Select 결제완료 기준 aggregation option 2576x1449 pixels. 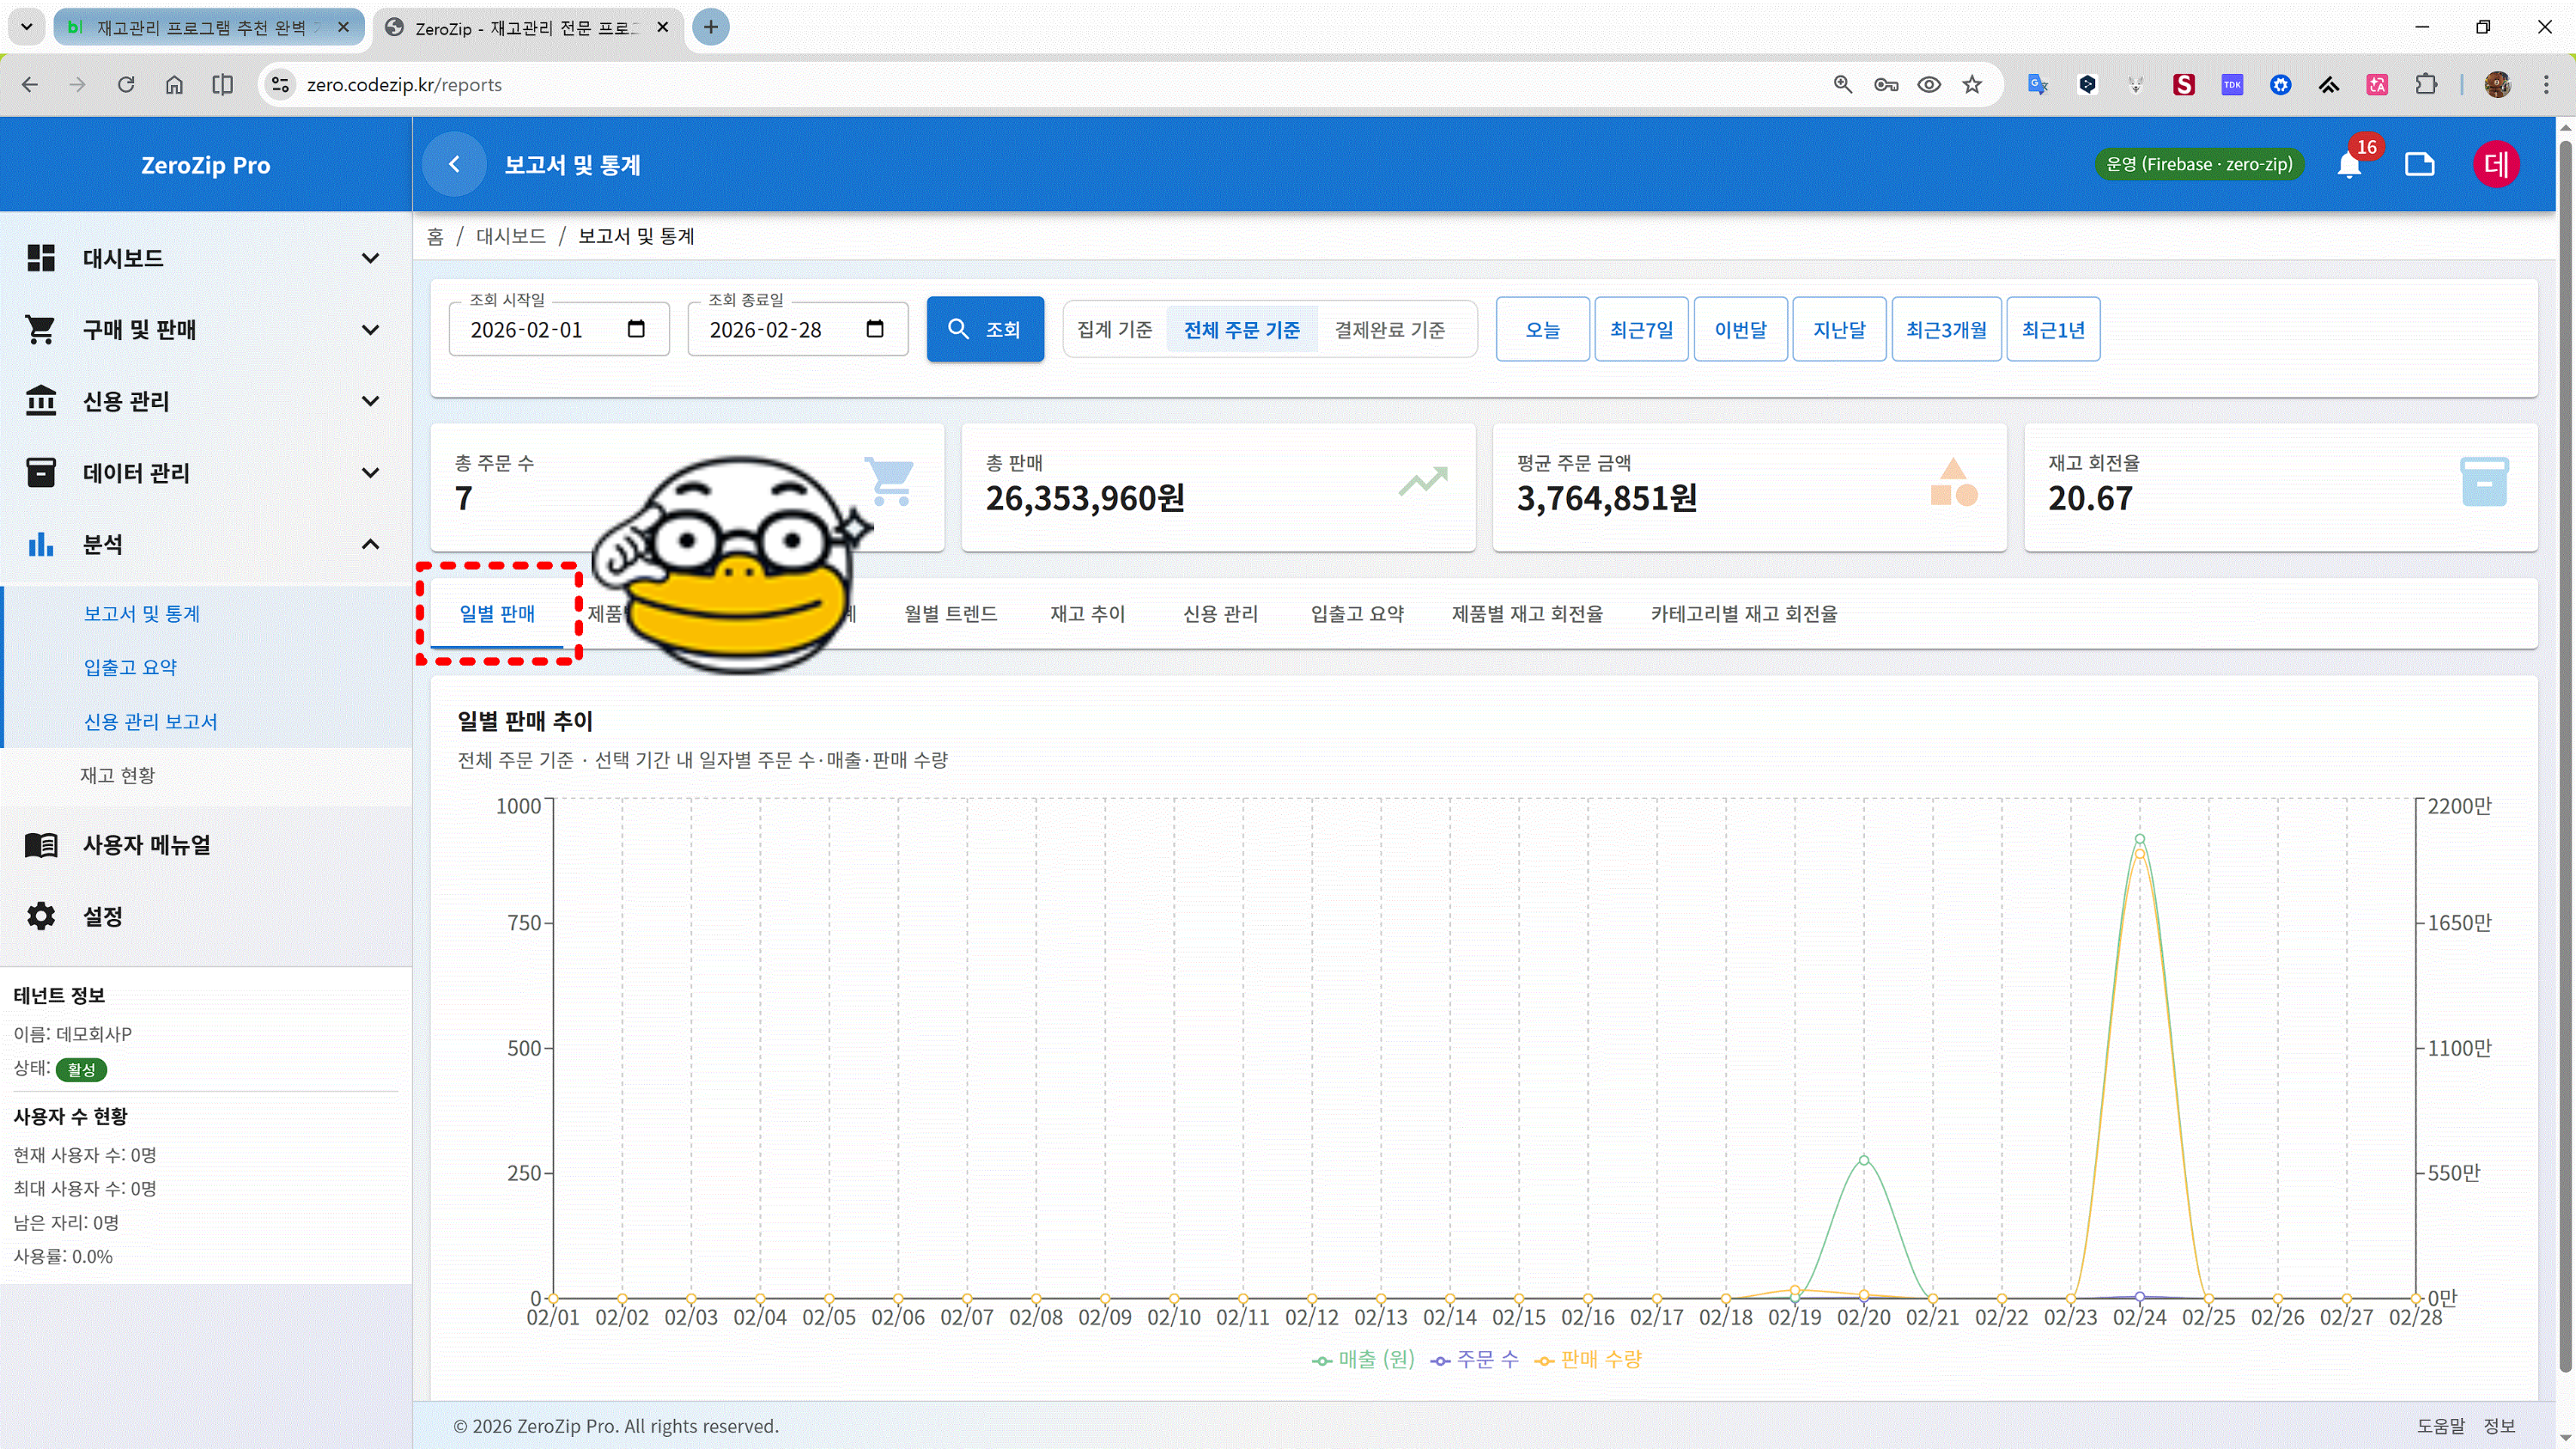pyautogui.click(x=1389, y=329)
